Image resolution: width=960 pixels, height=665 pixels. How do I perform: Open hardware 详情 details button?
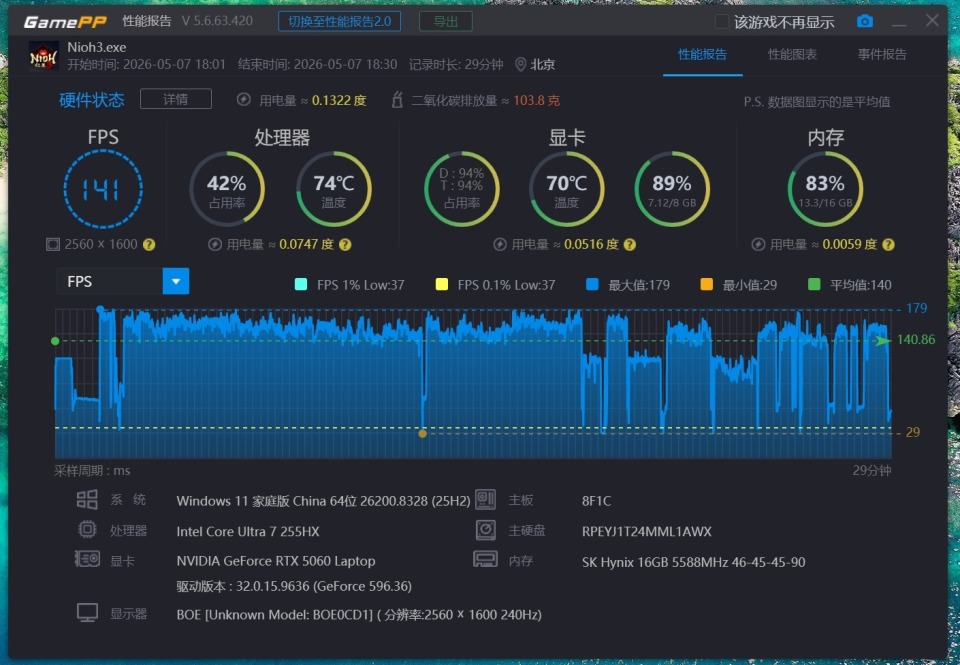176,99
